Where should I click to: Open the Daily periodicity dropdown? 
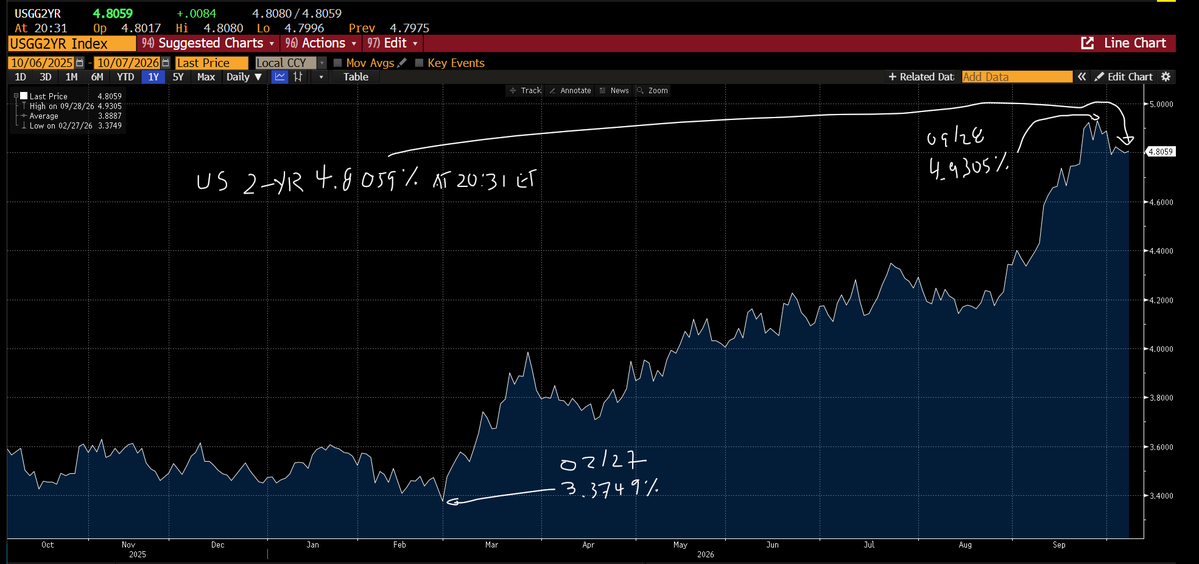(x=244, y=77)
